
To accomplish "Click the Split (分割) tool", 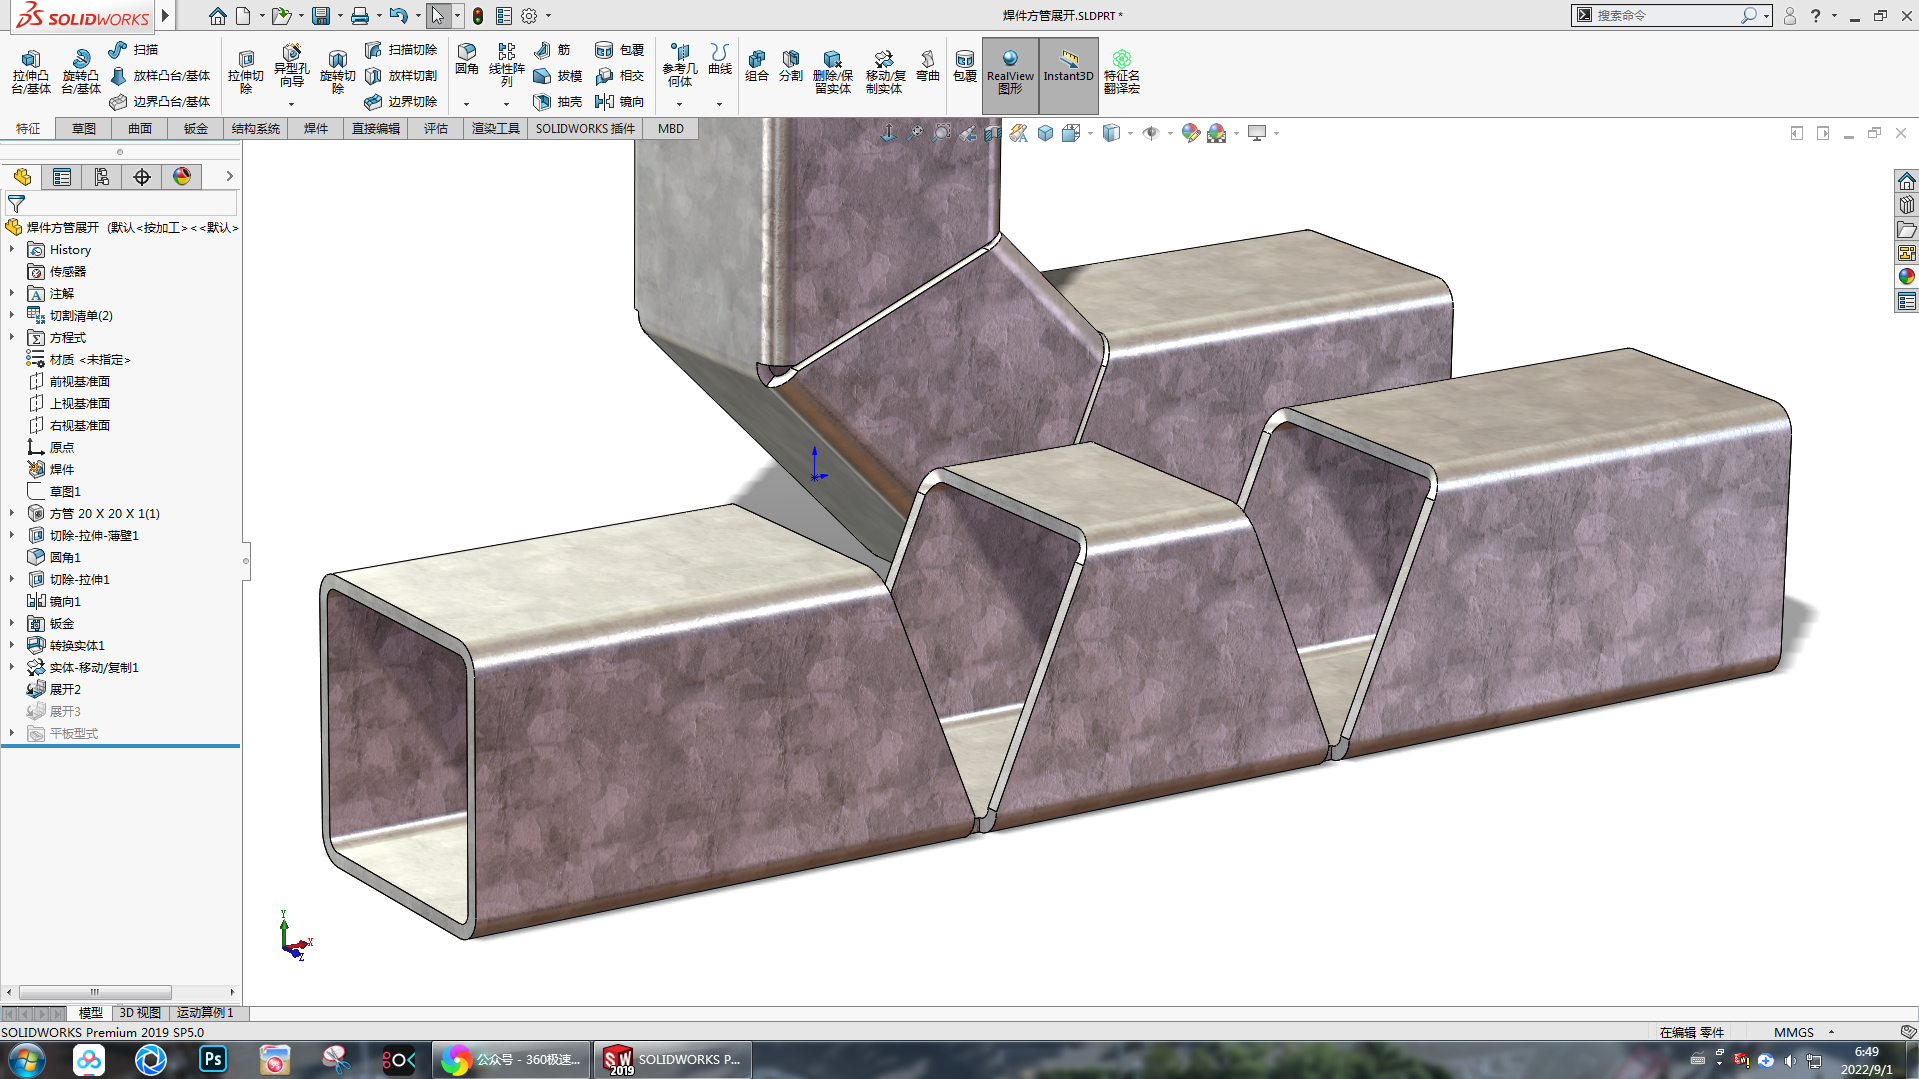I will [x=791, y=66].
